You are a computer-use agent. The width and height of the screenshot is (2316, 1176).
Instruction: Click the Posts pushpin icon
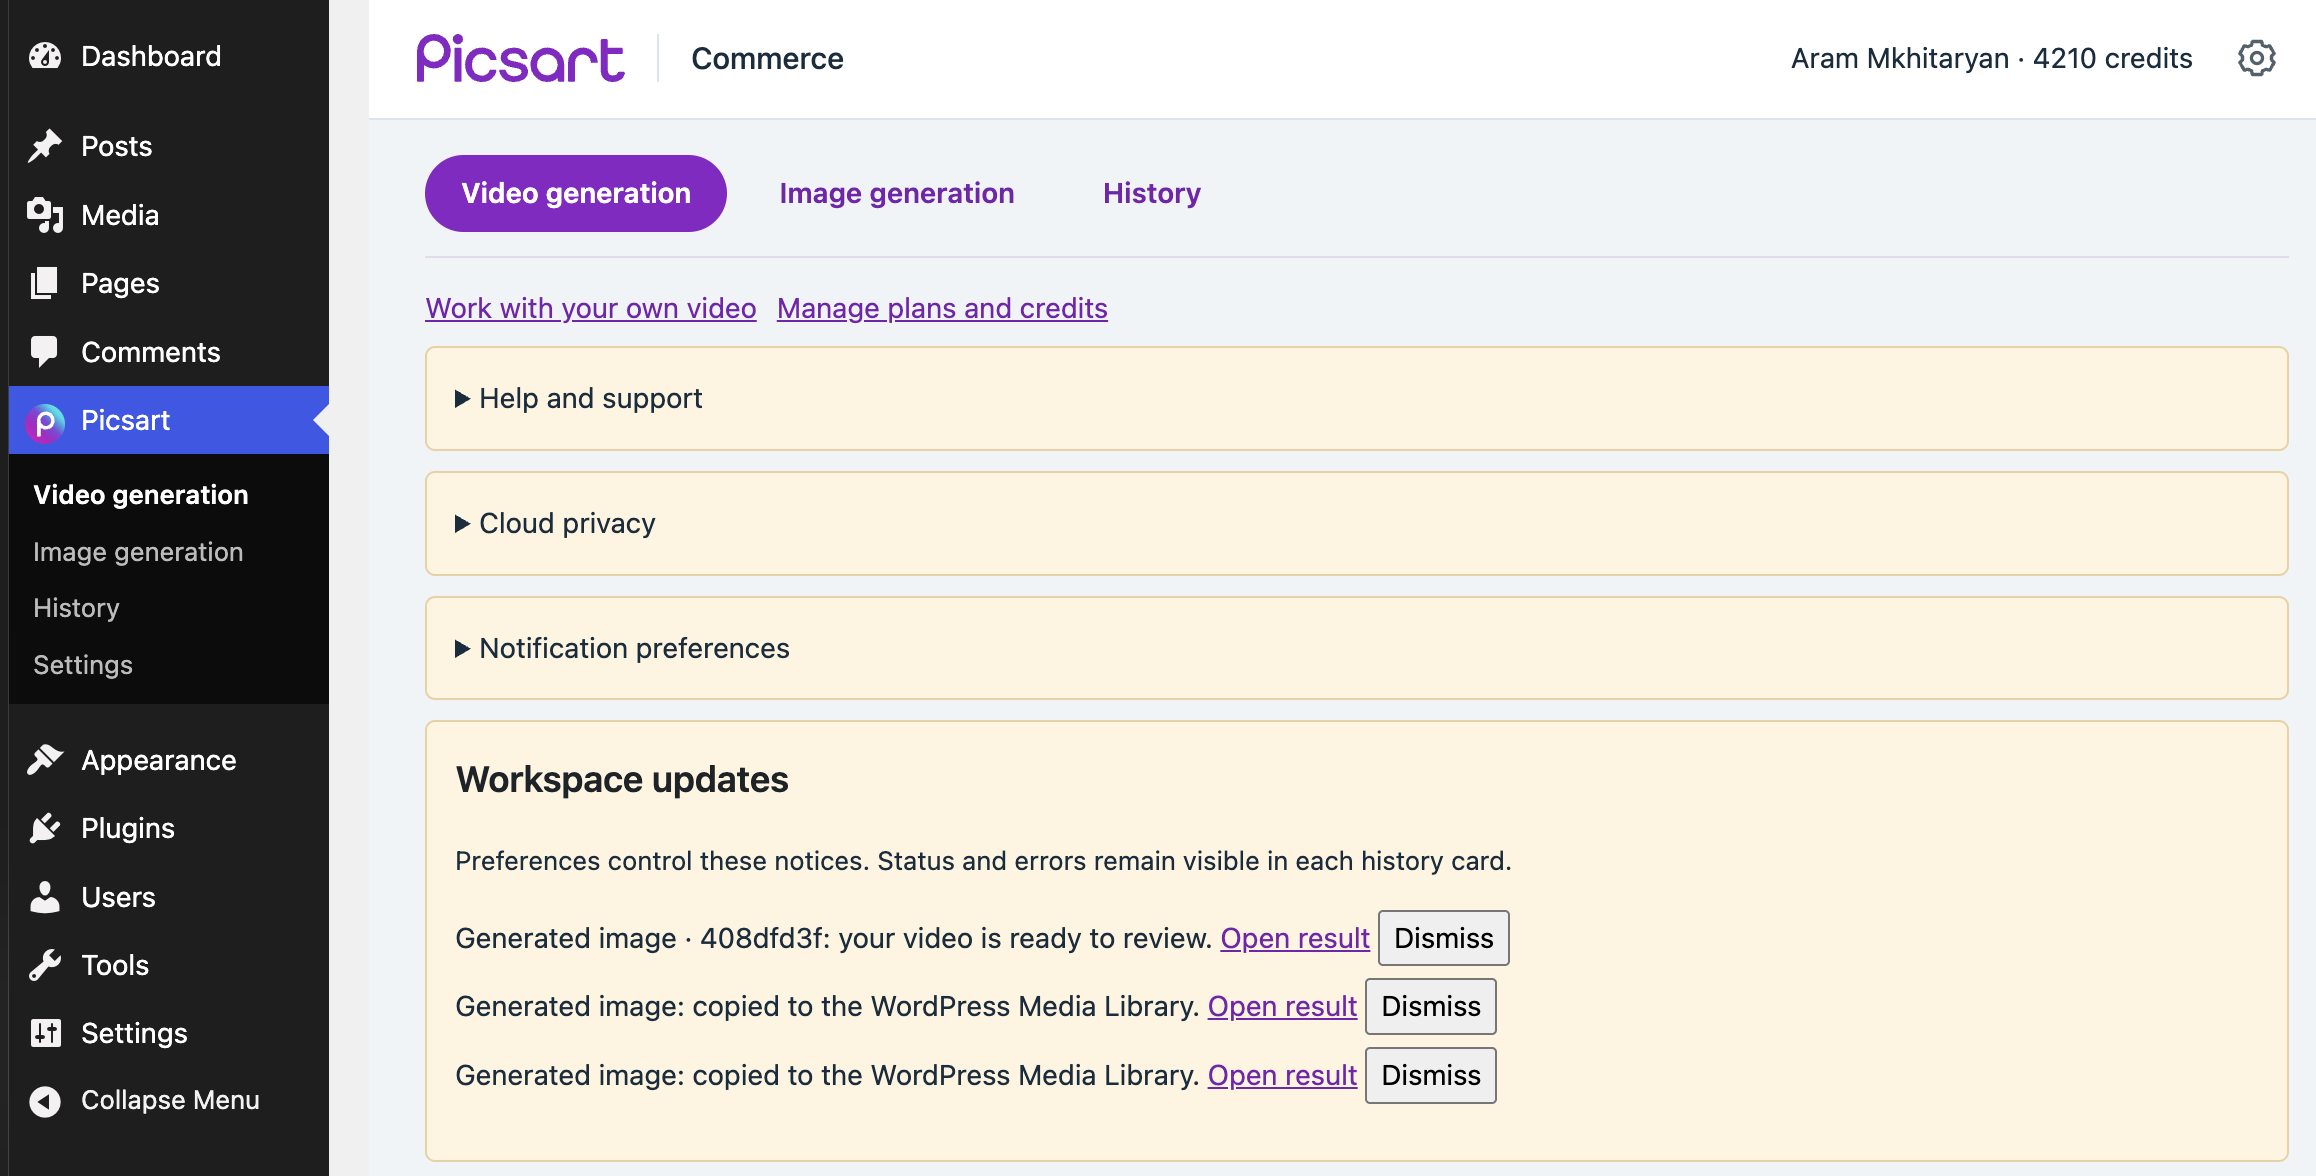click(x=45, y=146)
